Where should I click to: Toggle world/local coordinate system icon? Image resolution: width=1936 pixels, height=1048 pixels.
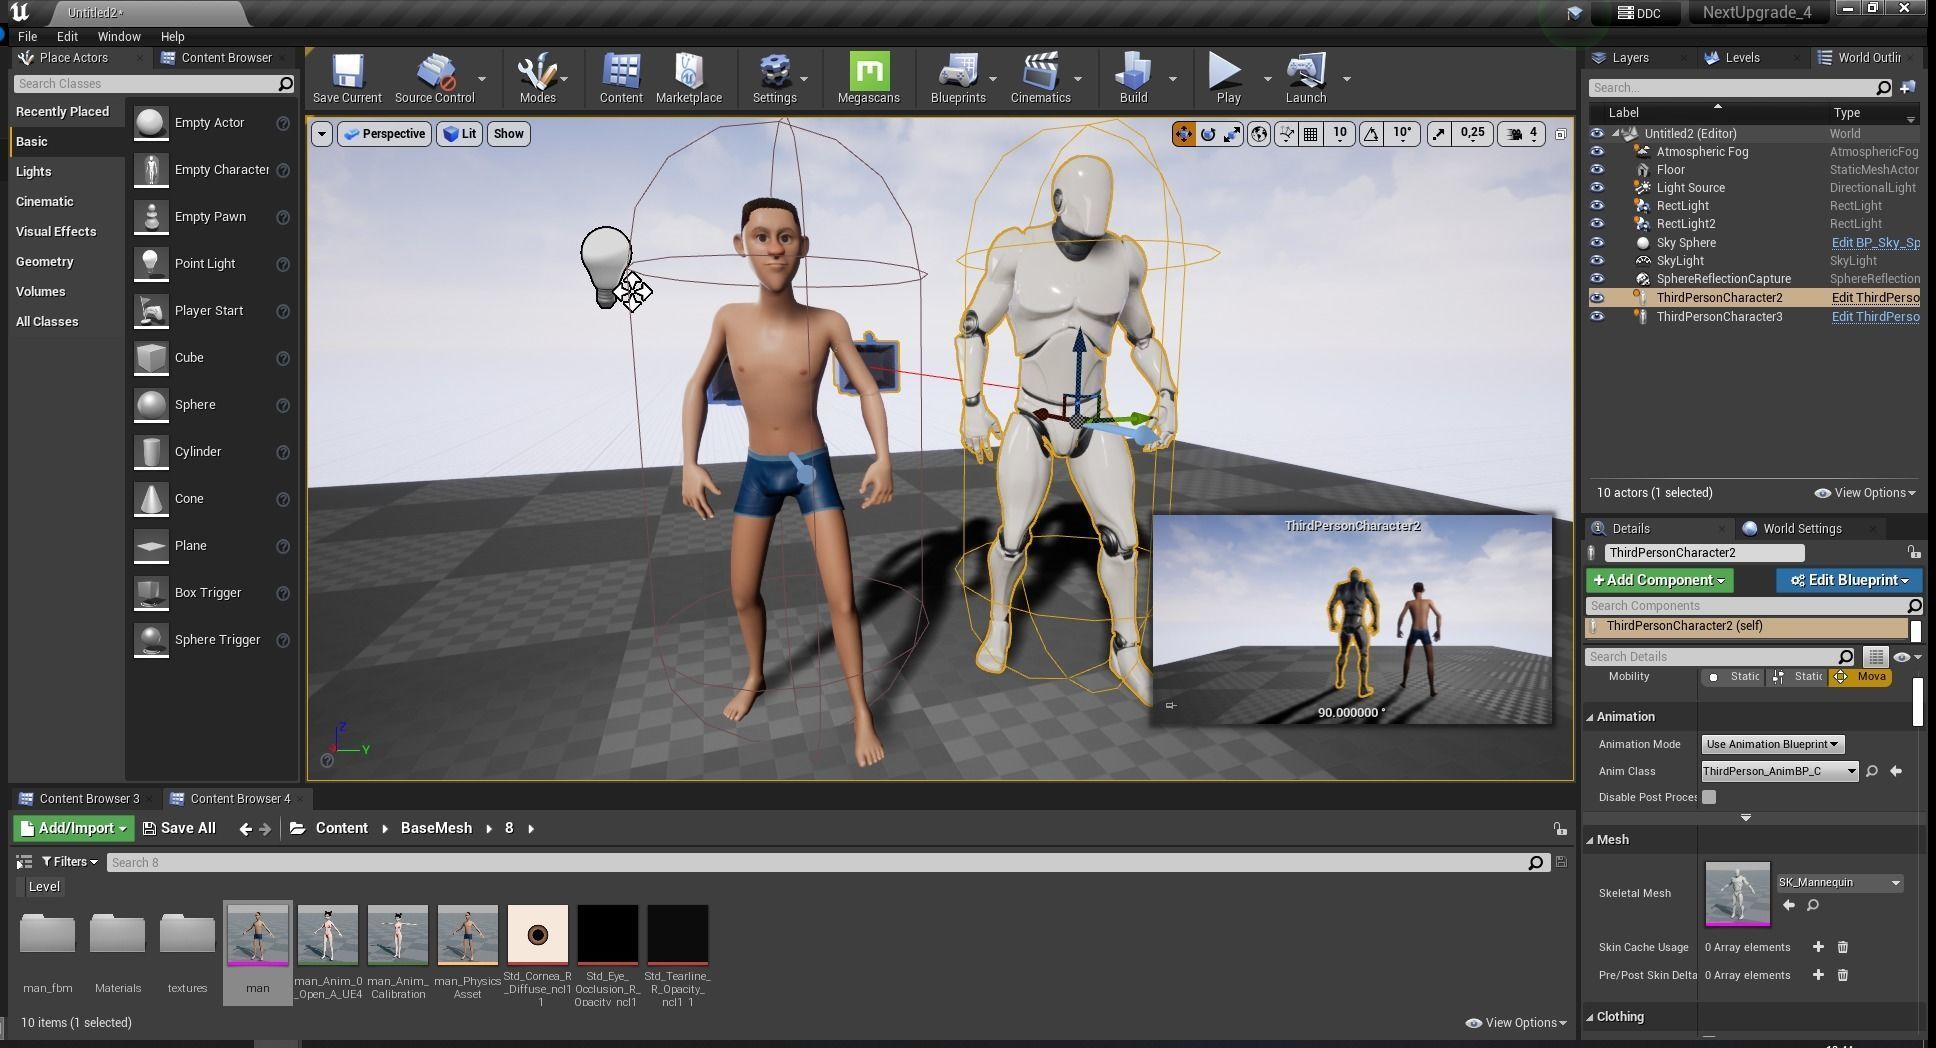pyautogui.click(x=1259, y=134)
